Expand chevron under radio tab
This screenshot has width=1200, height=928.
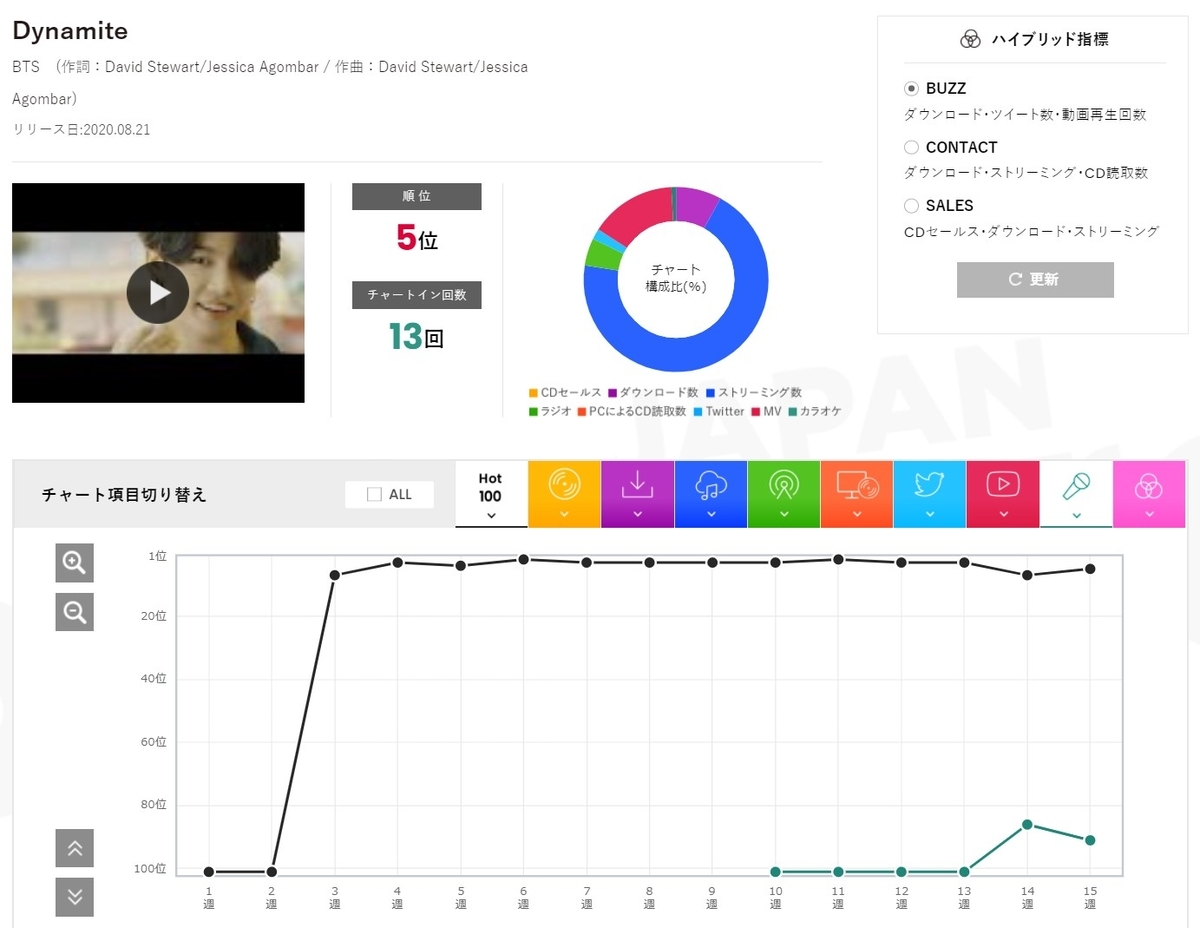(x=784, y=516)
